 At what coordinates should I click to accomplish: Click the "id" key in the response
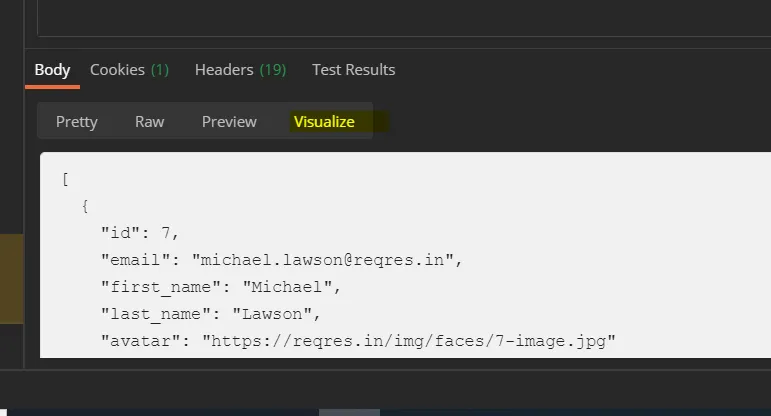[122, 233]
